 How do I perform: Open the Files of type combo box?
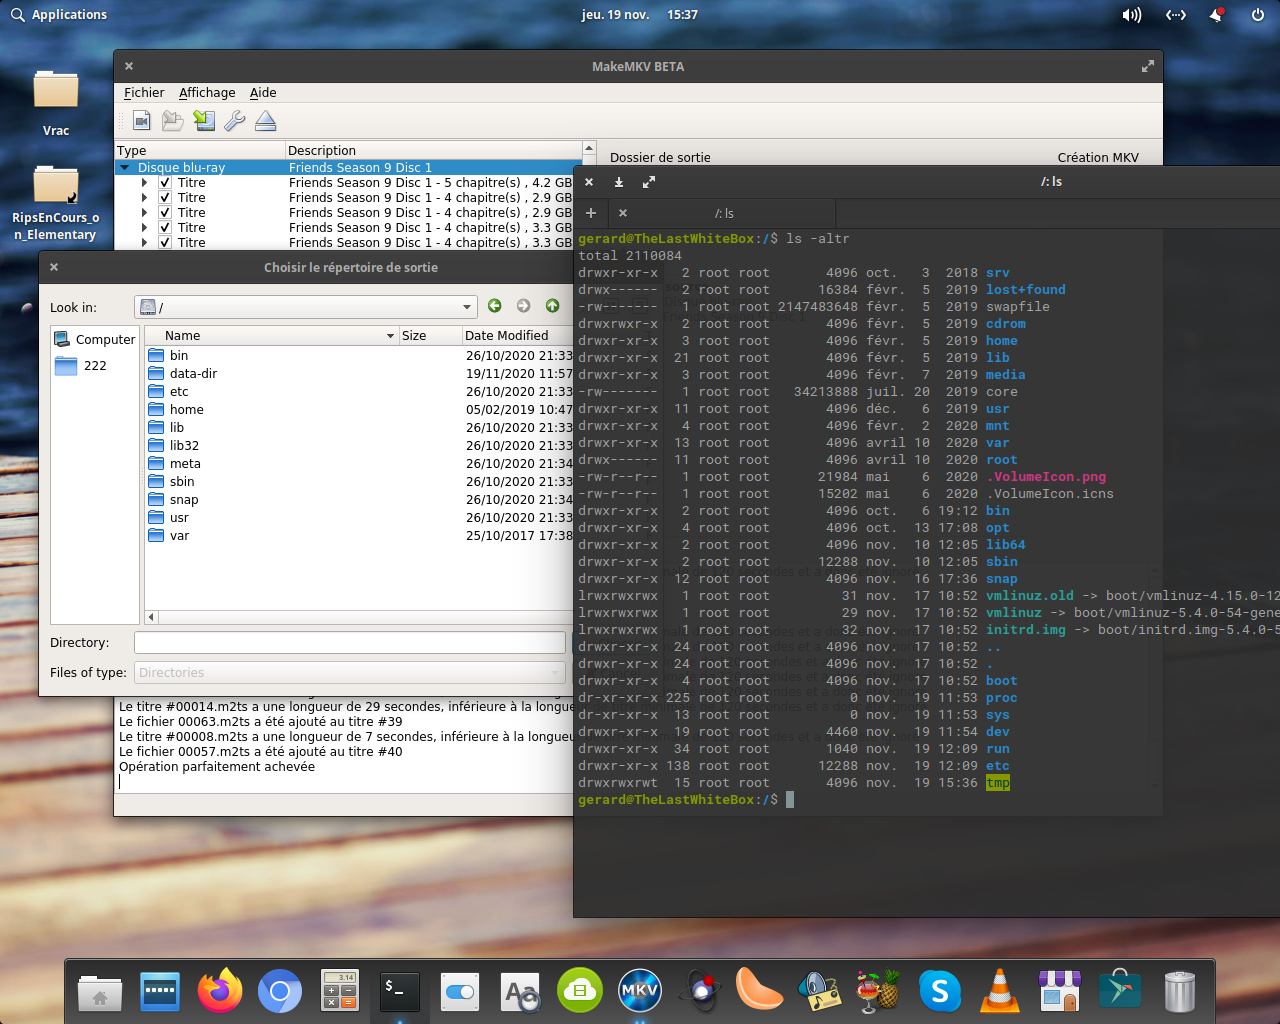pyautogui.click(x=350, y=673)
